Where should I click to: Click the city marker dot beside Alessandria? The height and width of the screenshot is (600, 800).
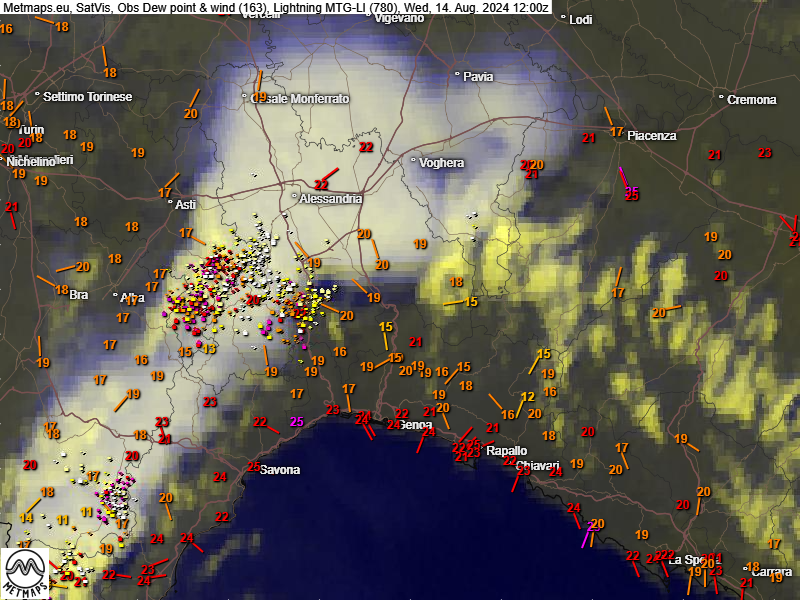pyautogui.click(x=294, y=197)
